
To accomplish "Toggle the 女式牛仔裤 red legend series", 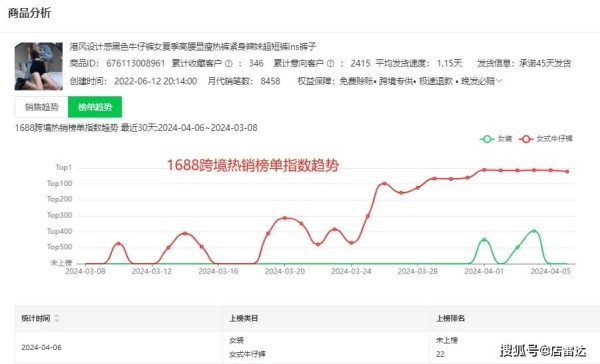I will (x=545, y=139).
